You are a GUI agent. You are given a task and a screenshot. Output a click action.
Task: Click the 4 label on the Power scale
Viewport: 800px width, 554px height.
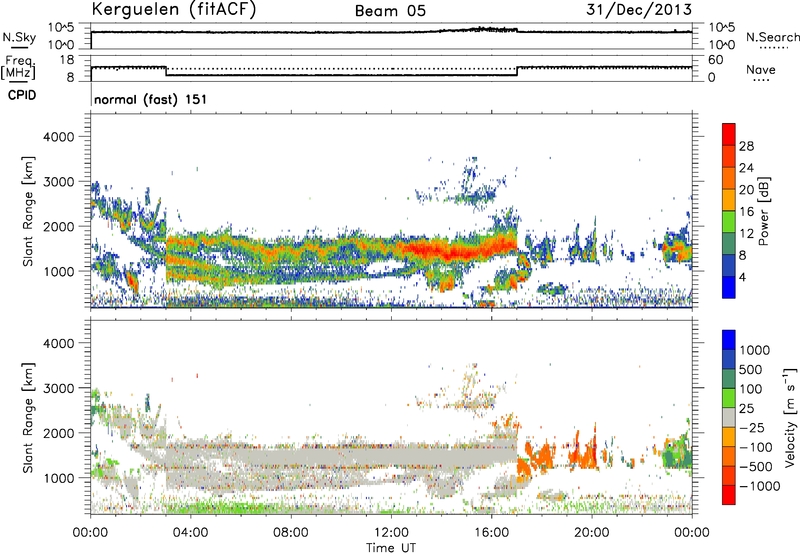[743, 277]
